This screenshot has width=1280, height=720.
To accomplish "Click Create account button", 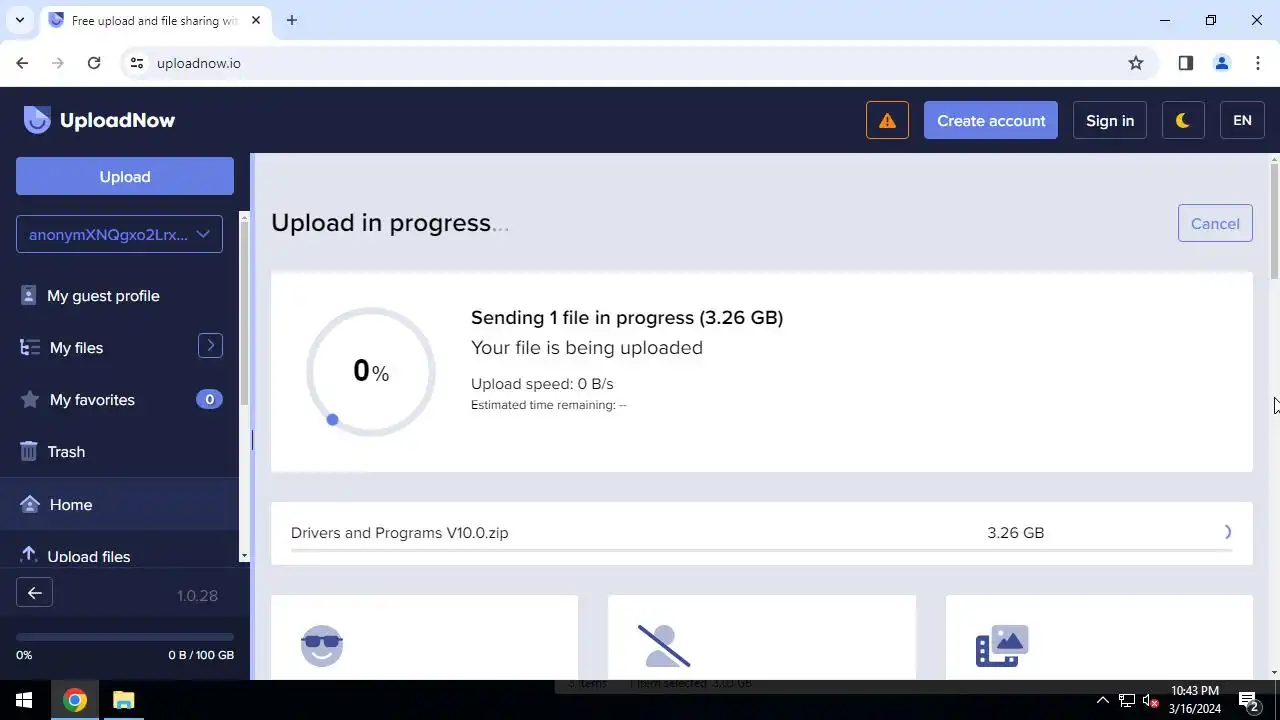I will coord(991,120).
